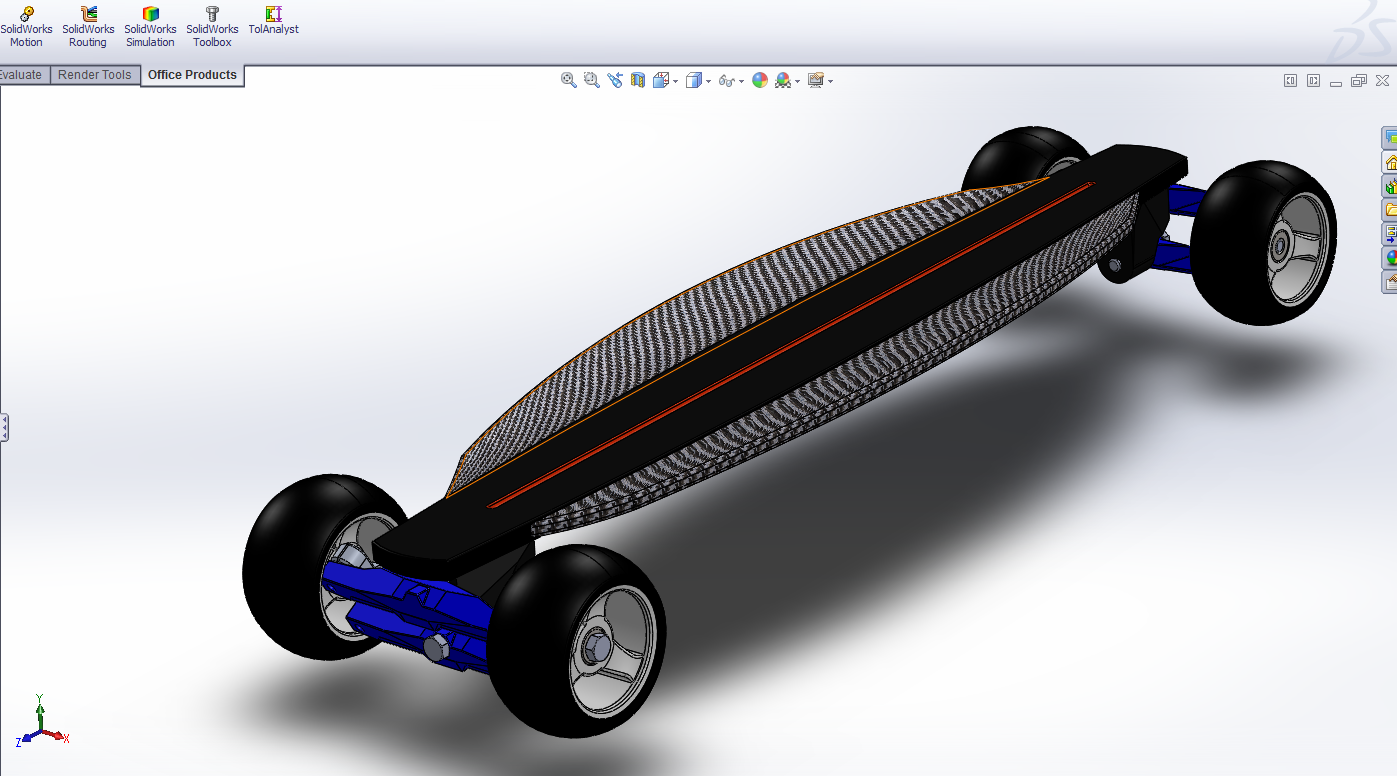This screenshot has height=776, width=1397.
Task: Open the topmost task pane chat-bubble tab
Action: (x=1390, y=138)
